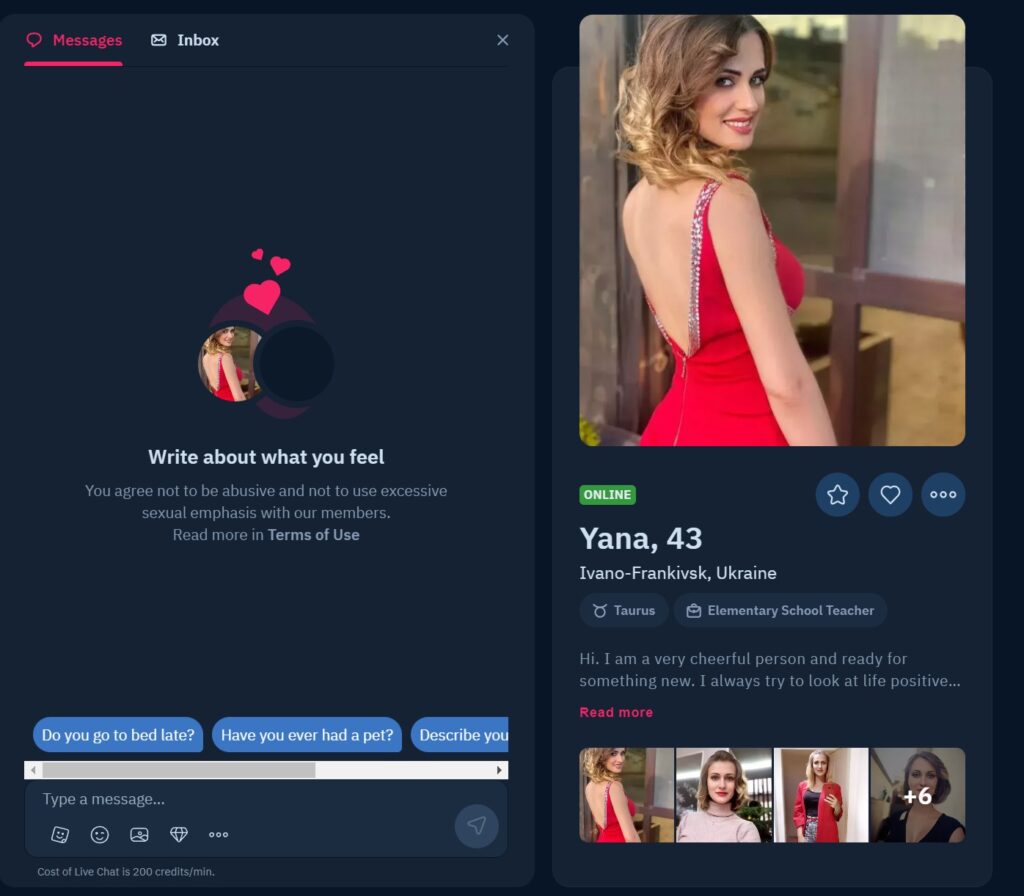Open the emoji smiley picker
Viewport: 1024px width, 896px height.
[x=99, y=834]
